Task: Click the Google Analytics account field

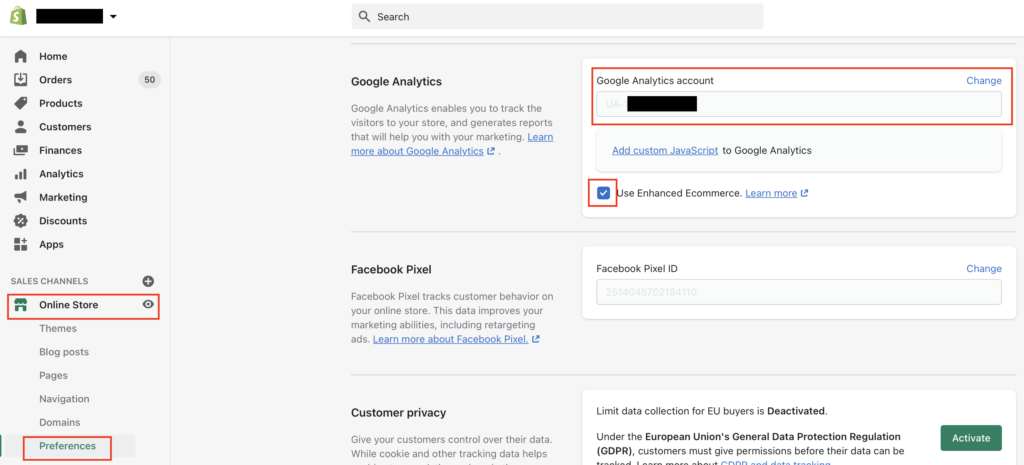Action: 799,104
